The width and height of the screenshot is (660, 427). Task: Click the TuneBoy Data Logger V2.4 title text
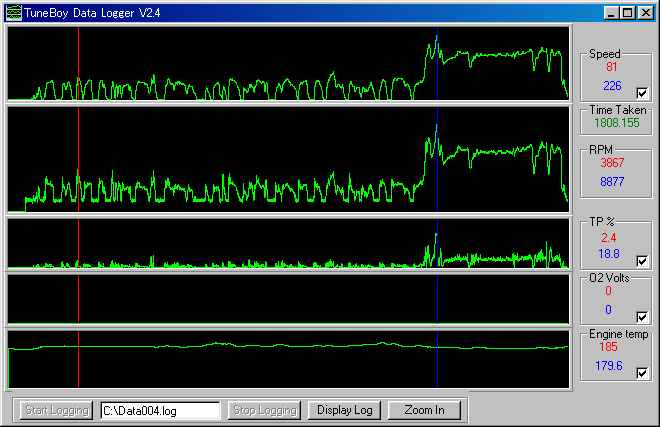point(92,13)
